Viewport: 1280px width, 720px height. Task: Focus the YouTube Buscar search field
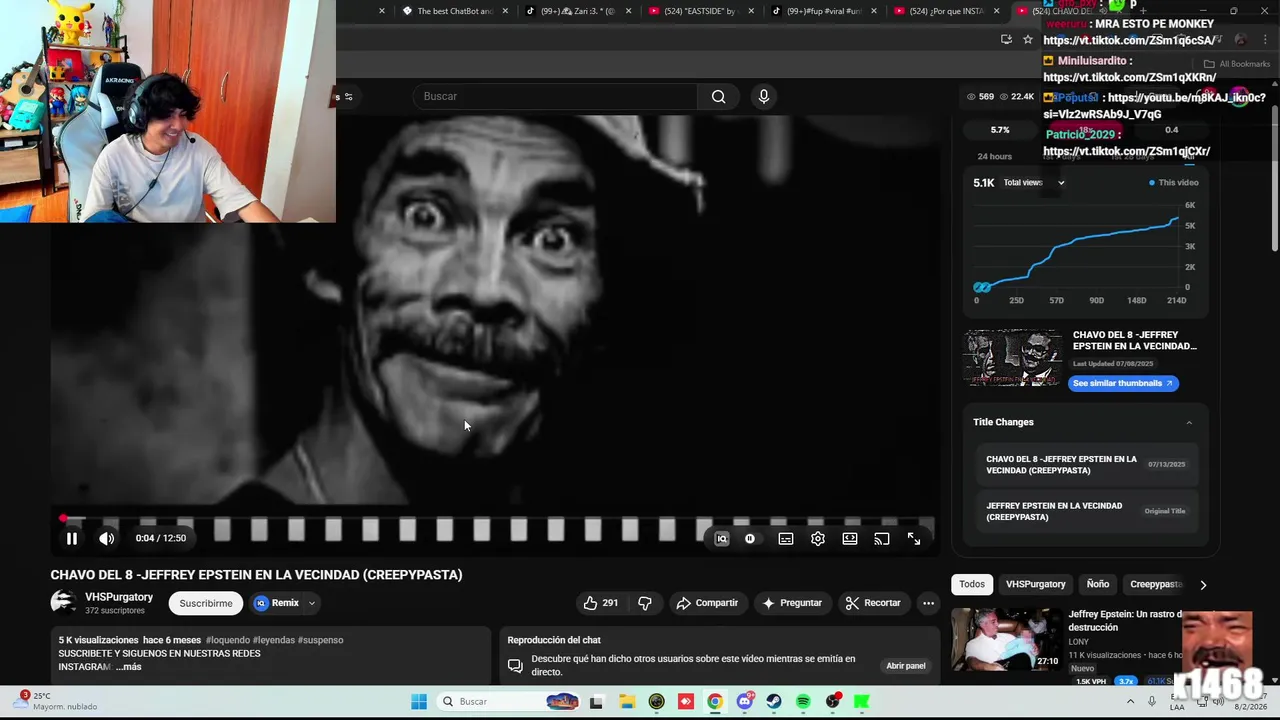[556, 96]
